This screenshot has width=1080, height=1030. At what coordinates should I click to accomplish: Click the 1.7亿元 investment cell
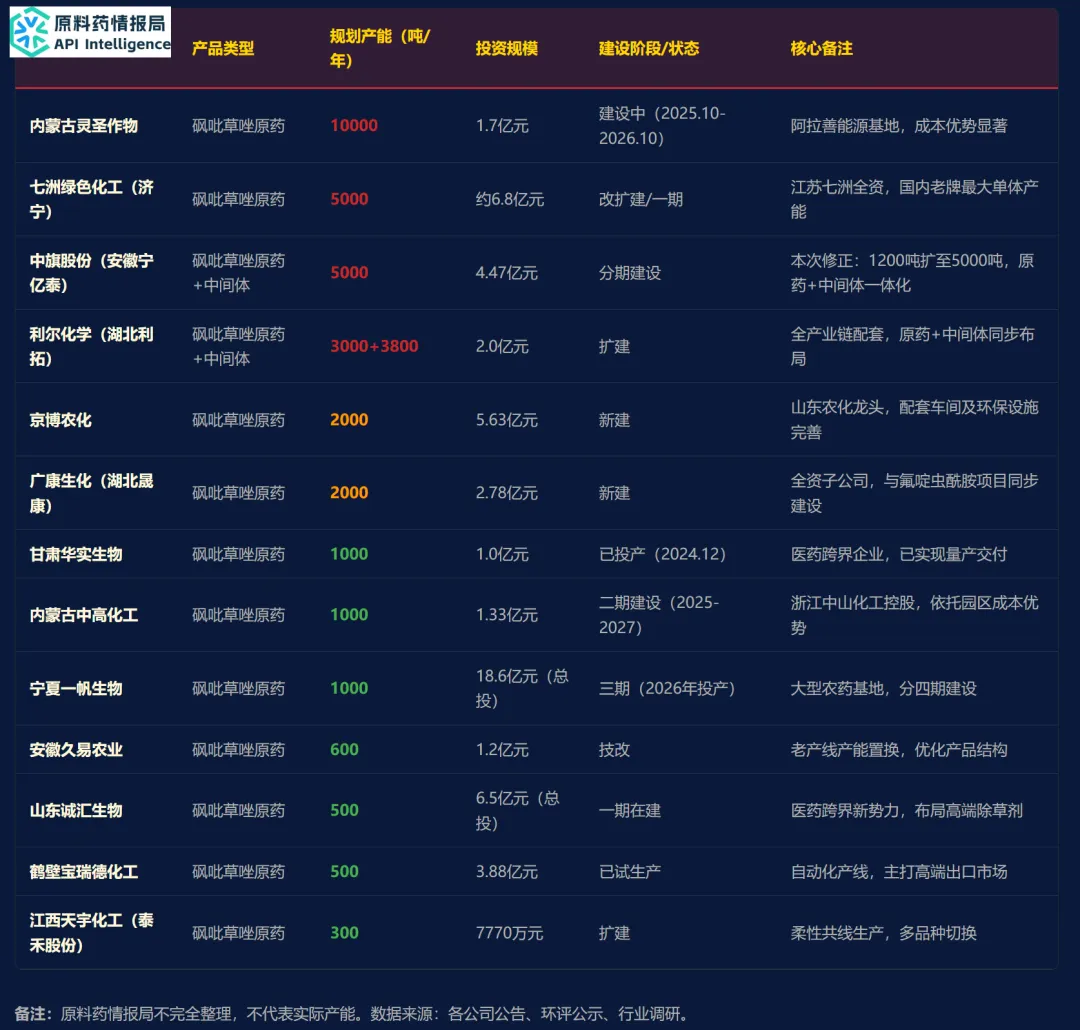[502, 125]
